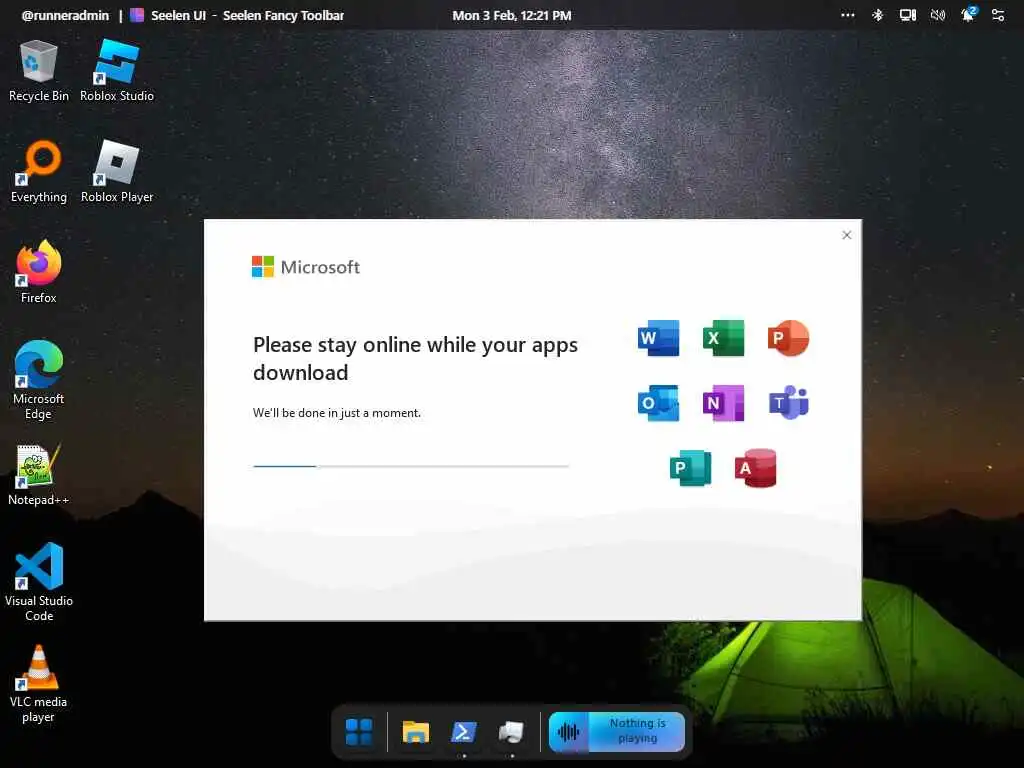Select the Notepad++ desktop shortcut
Screen dimensions: 1024x768
tap(39, 475)
